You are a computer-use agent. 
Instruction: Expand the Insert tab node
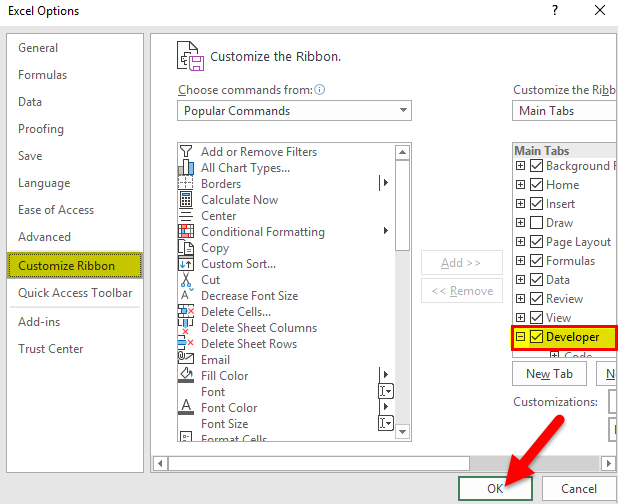[520, 203]
